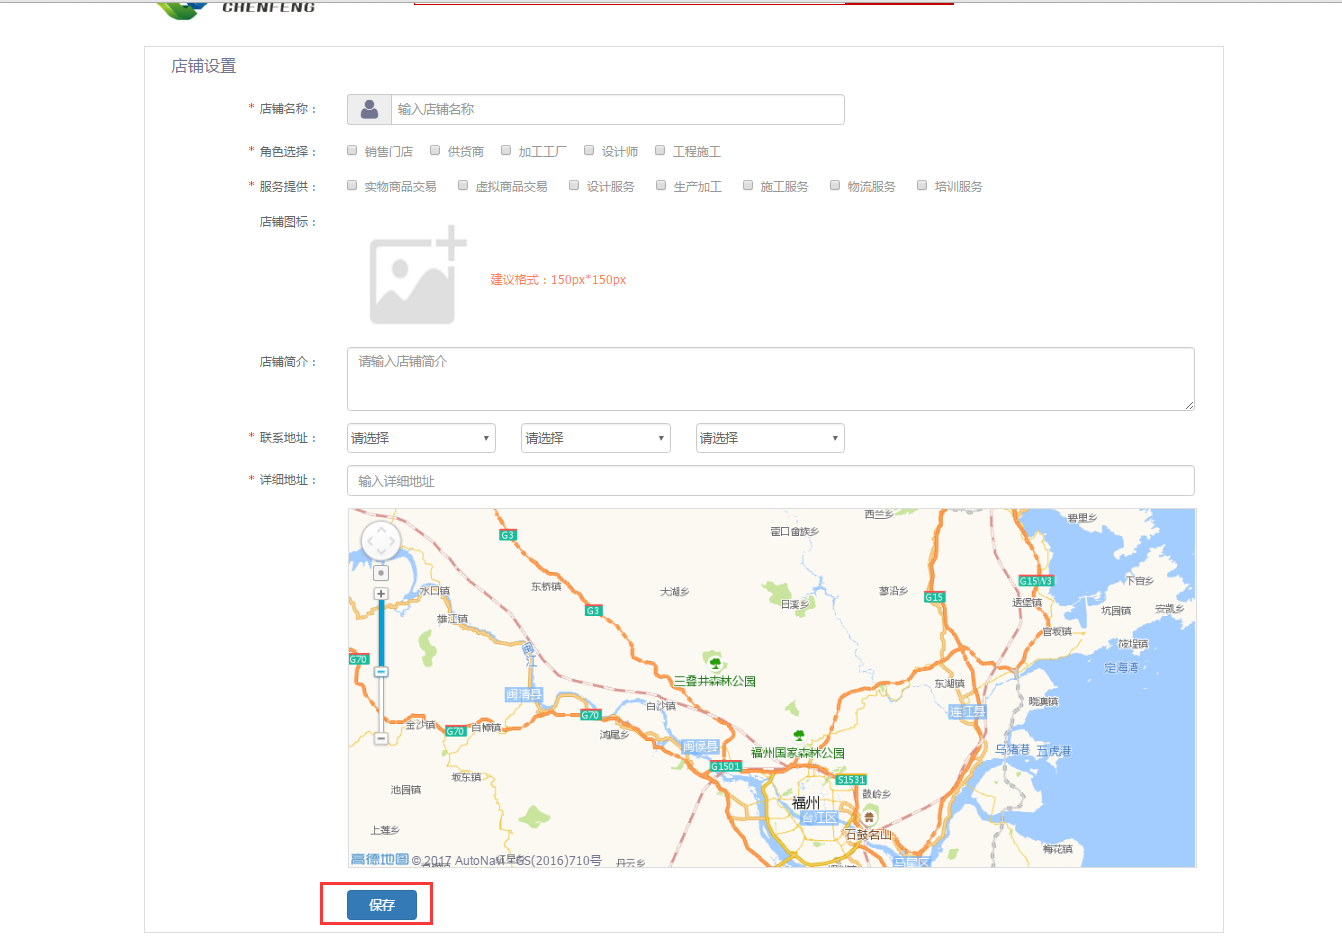Check the 实物商品交易 service checkbox
1342x947 pixels.
click(352, 185)
